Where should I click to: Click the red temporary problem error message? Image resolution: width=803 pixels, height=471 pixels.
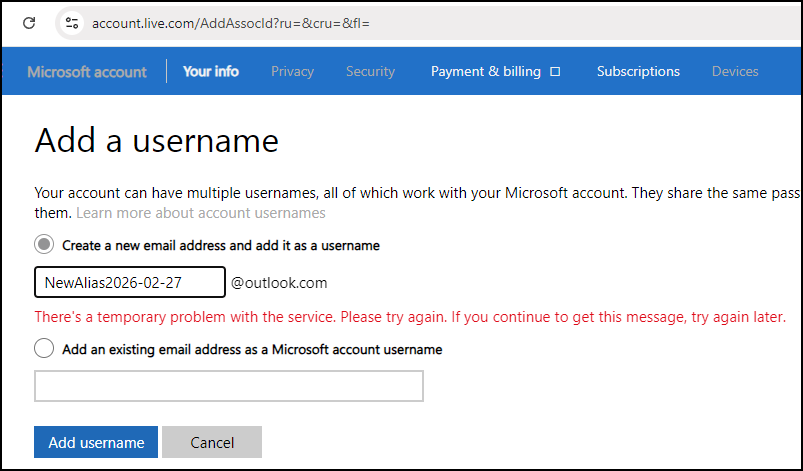point(410,317)
